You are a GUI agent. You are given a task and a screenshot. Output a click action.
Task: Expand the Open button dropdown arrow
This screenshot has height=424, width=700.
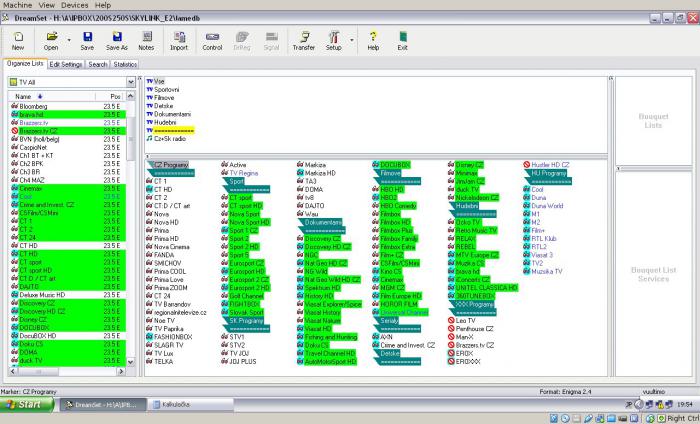(69, 41)
